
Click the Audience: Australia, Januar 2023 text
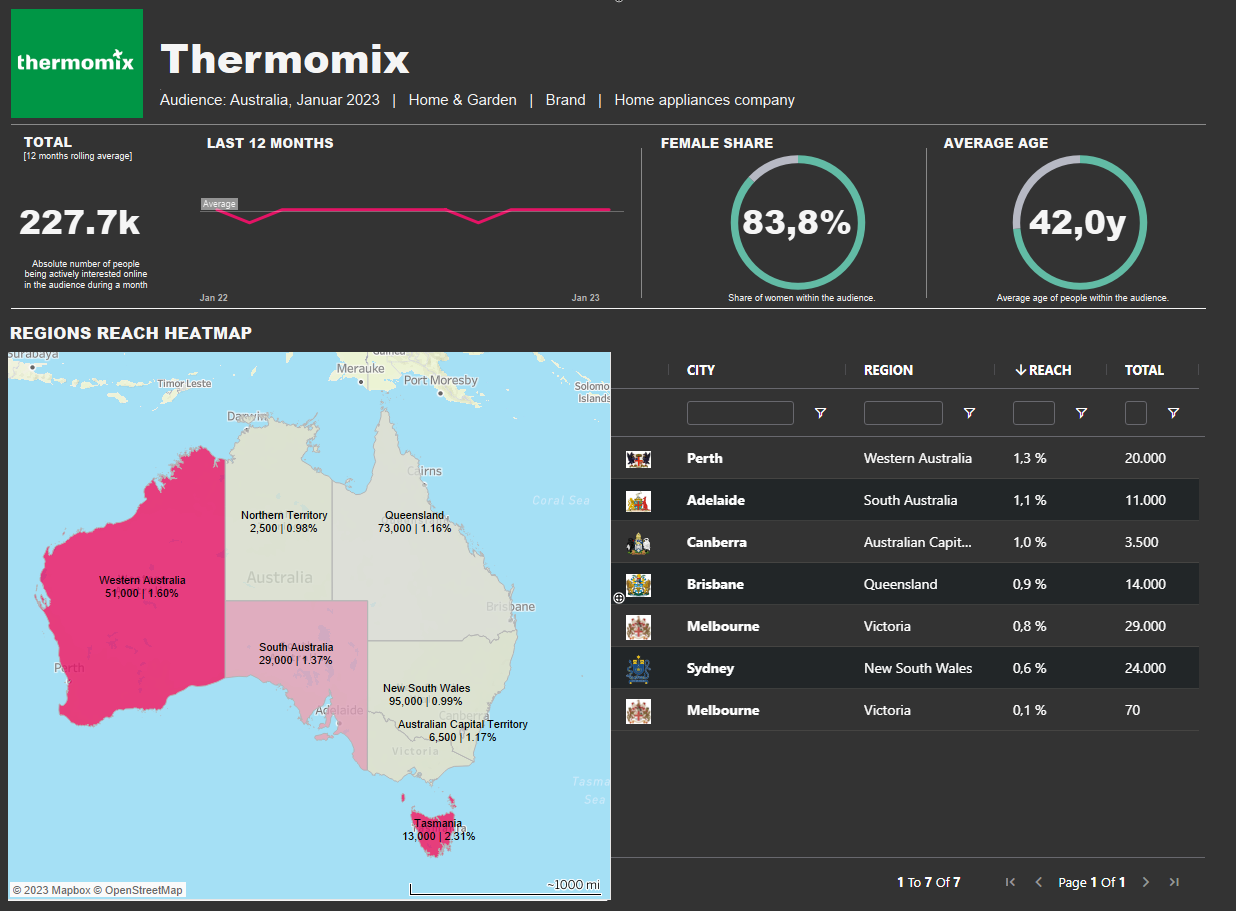click(270, 100)
